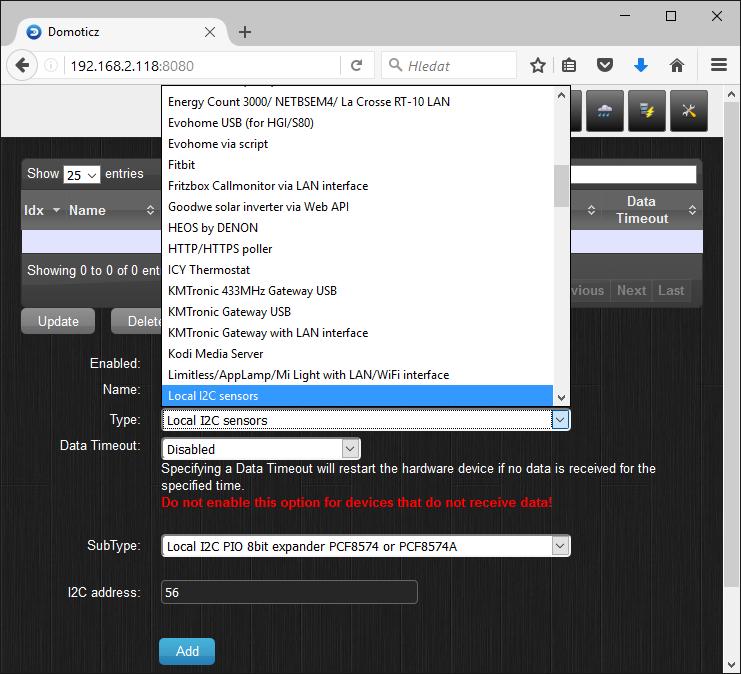Choose Fitbit from the type list
The width and height of the screenshot is (741, 674).
[x=357, y=164]
